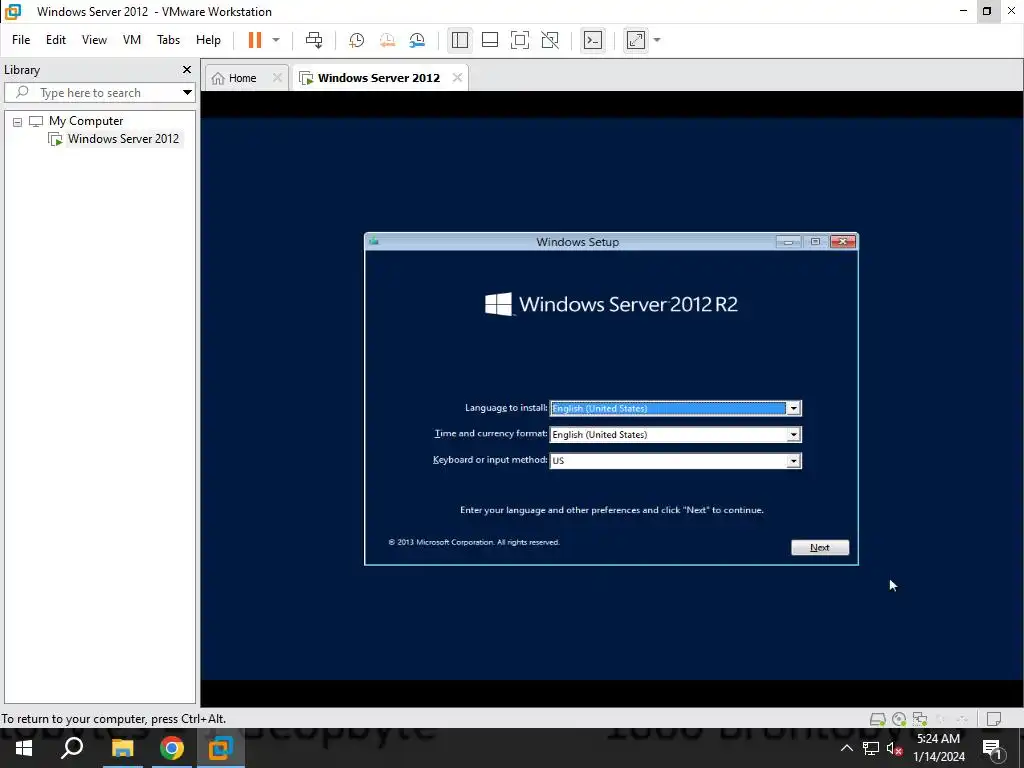Open the Windows Start menu

[x=24, y=748]
